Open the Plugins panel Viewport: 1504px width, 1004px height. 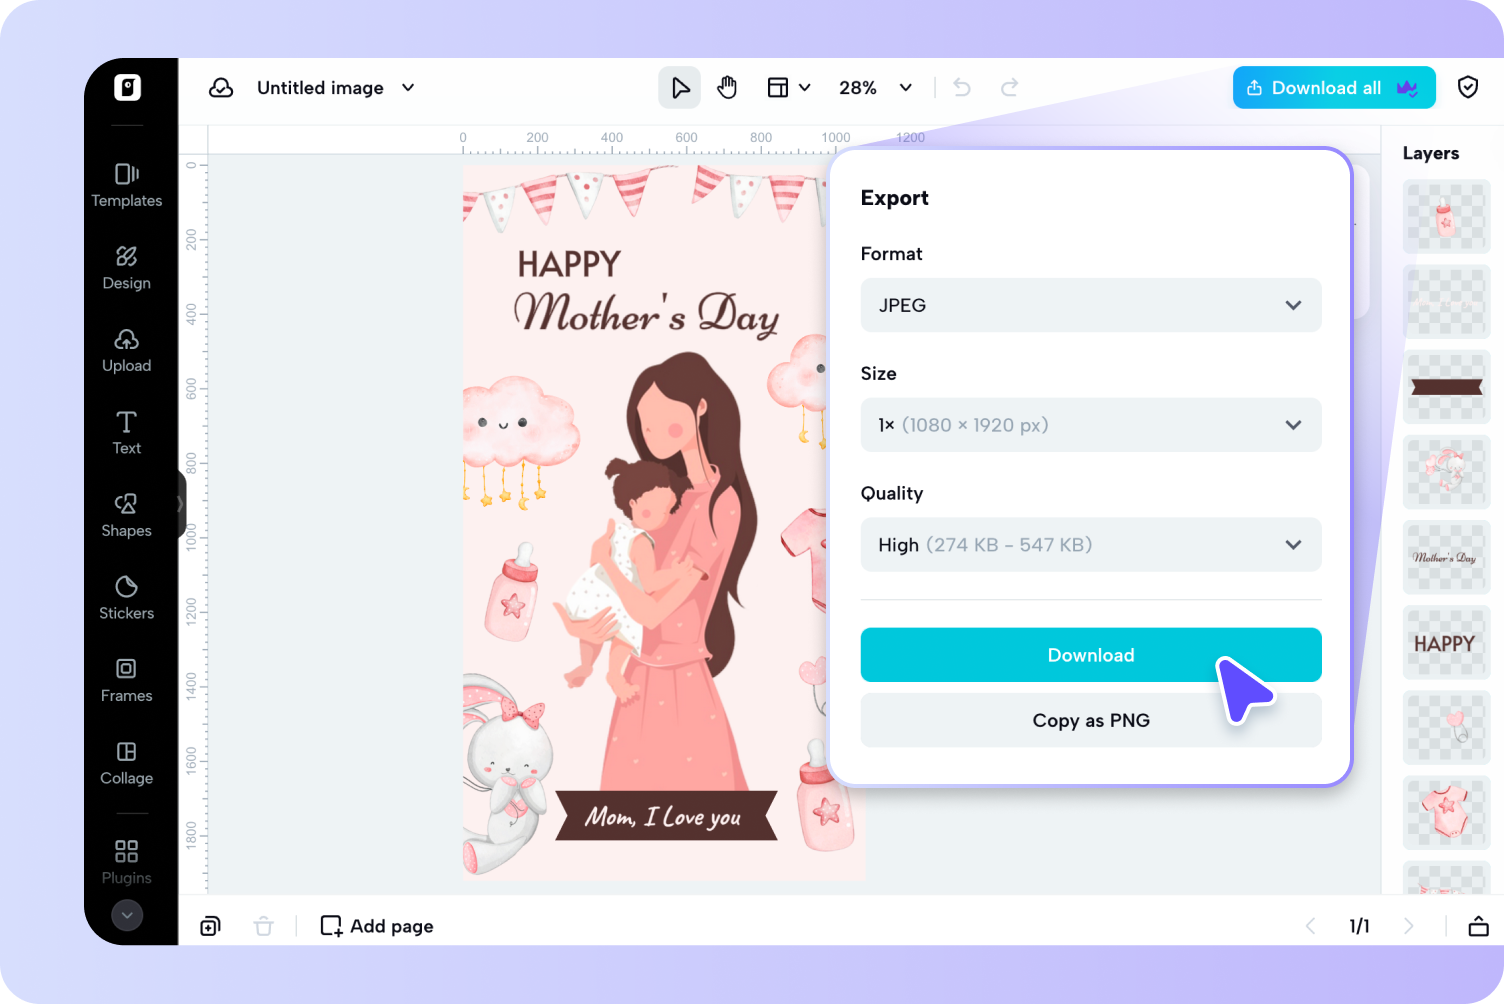126,861
